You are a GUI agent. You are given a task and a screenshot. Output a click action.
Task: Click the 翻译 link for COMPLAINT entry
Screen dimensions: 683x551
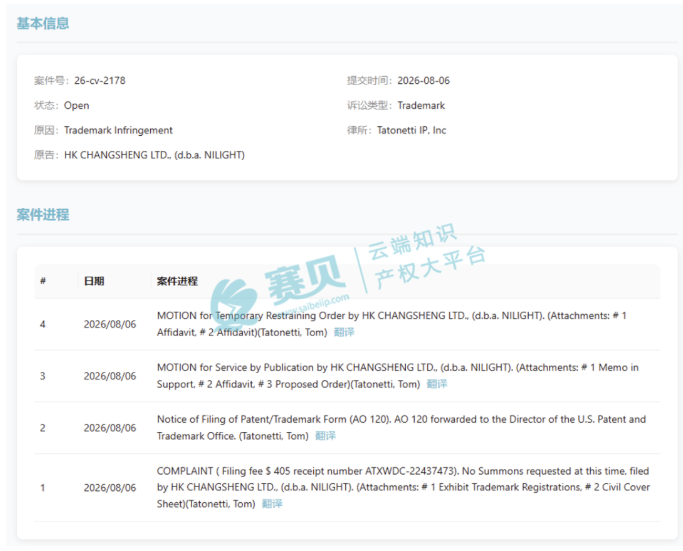(x=272, y=504)
